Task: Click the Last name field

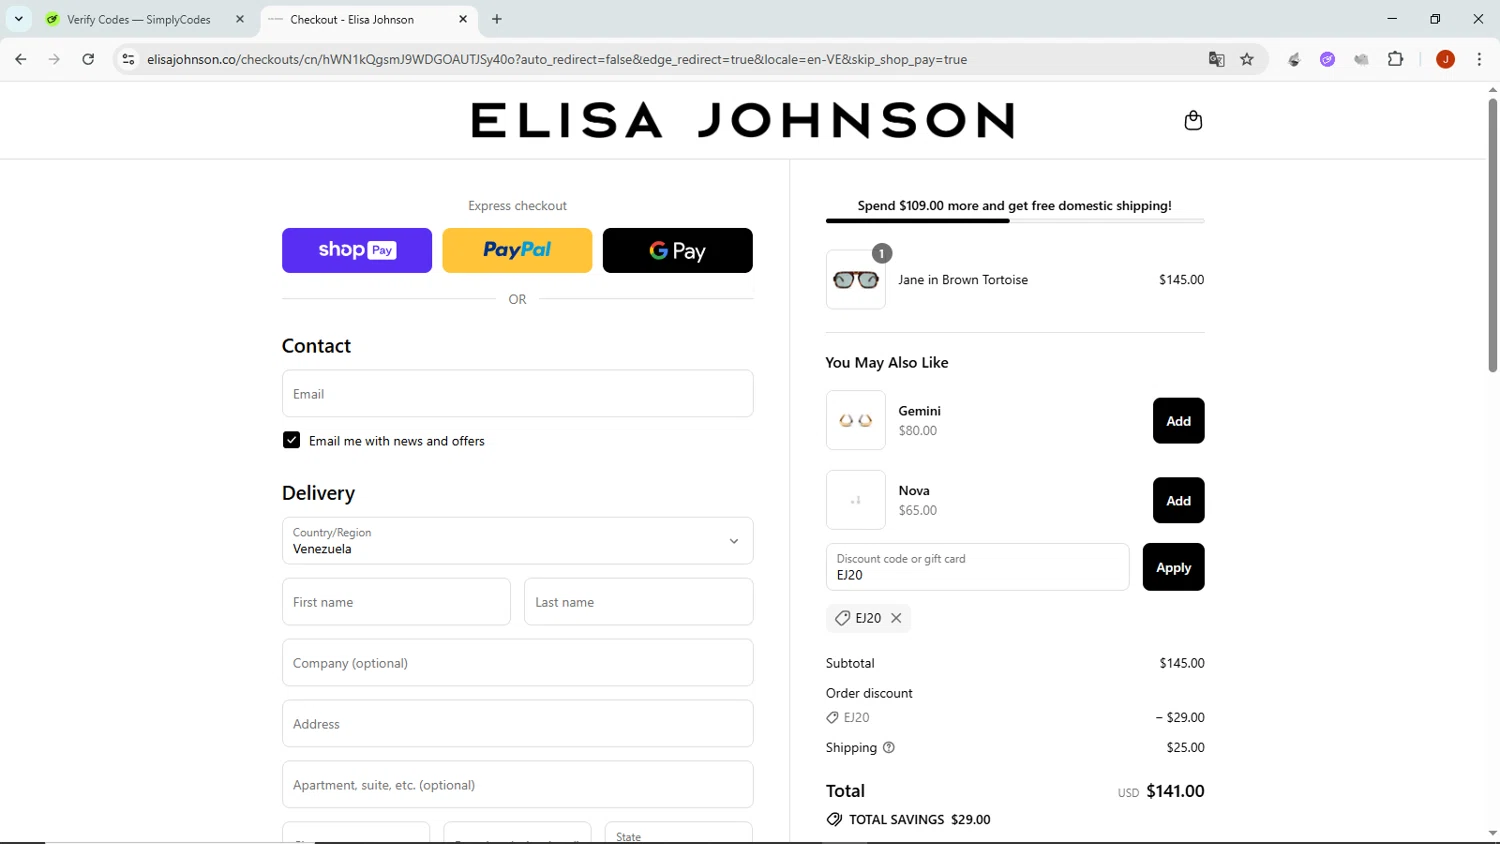Action: point(638,602)
